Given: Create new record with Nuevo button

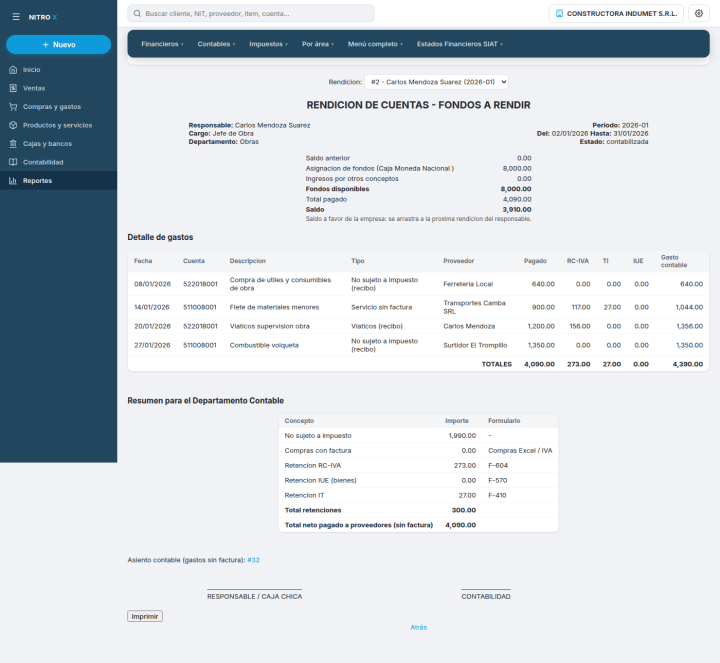Looking at the screenshot, I should (x=59, y=45).
